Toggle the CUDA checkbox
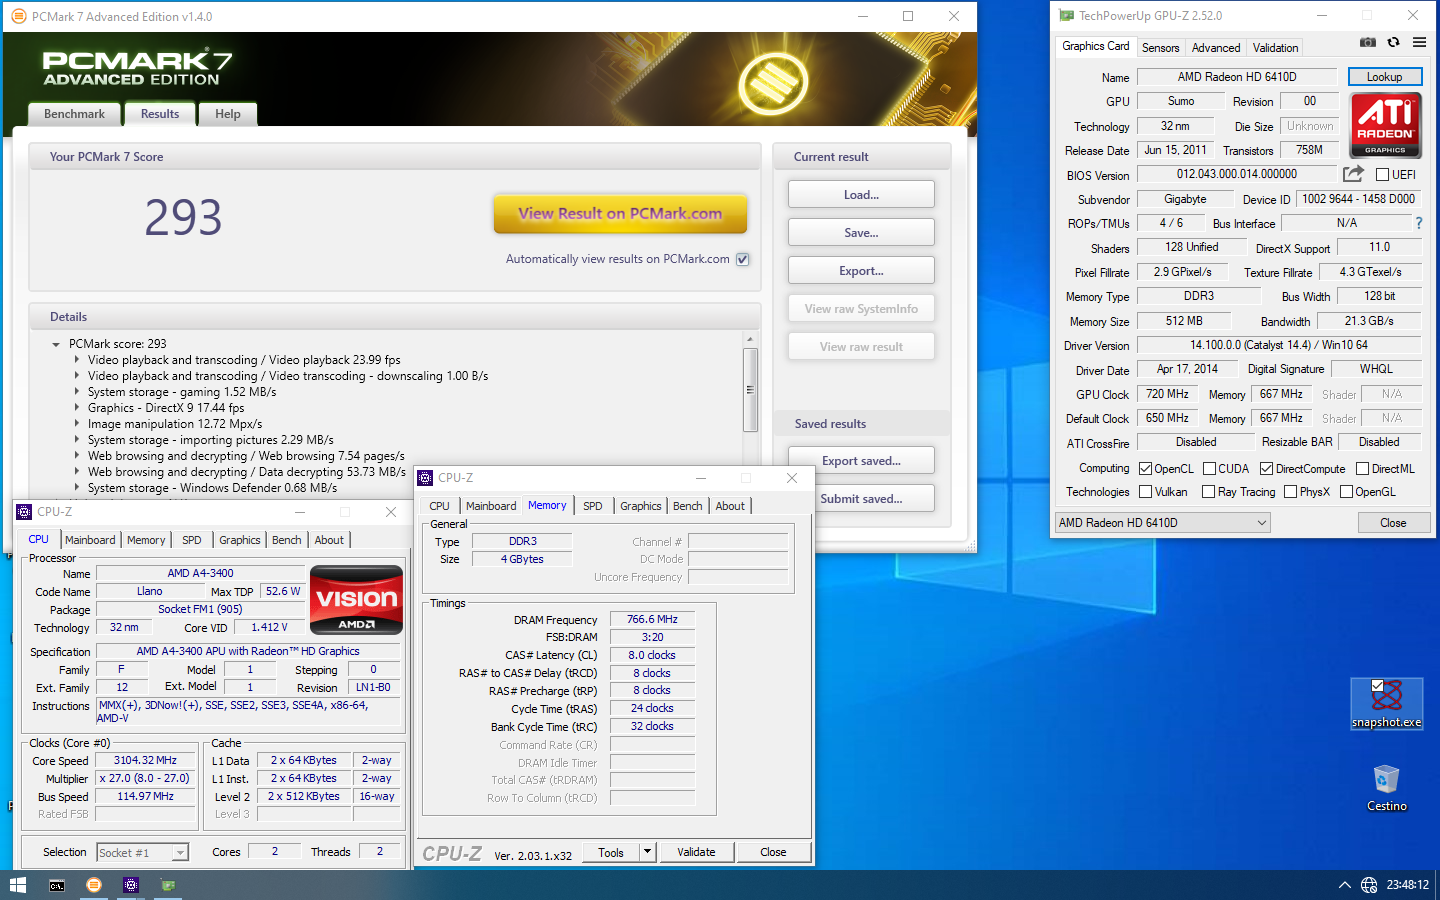This screenshot has height=900, width=1440. [x=1209, y=468]
